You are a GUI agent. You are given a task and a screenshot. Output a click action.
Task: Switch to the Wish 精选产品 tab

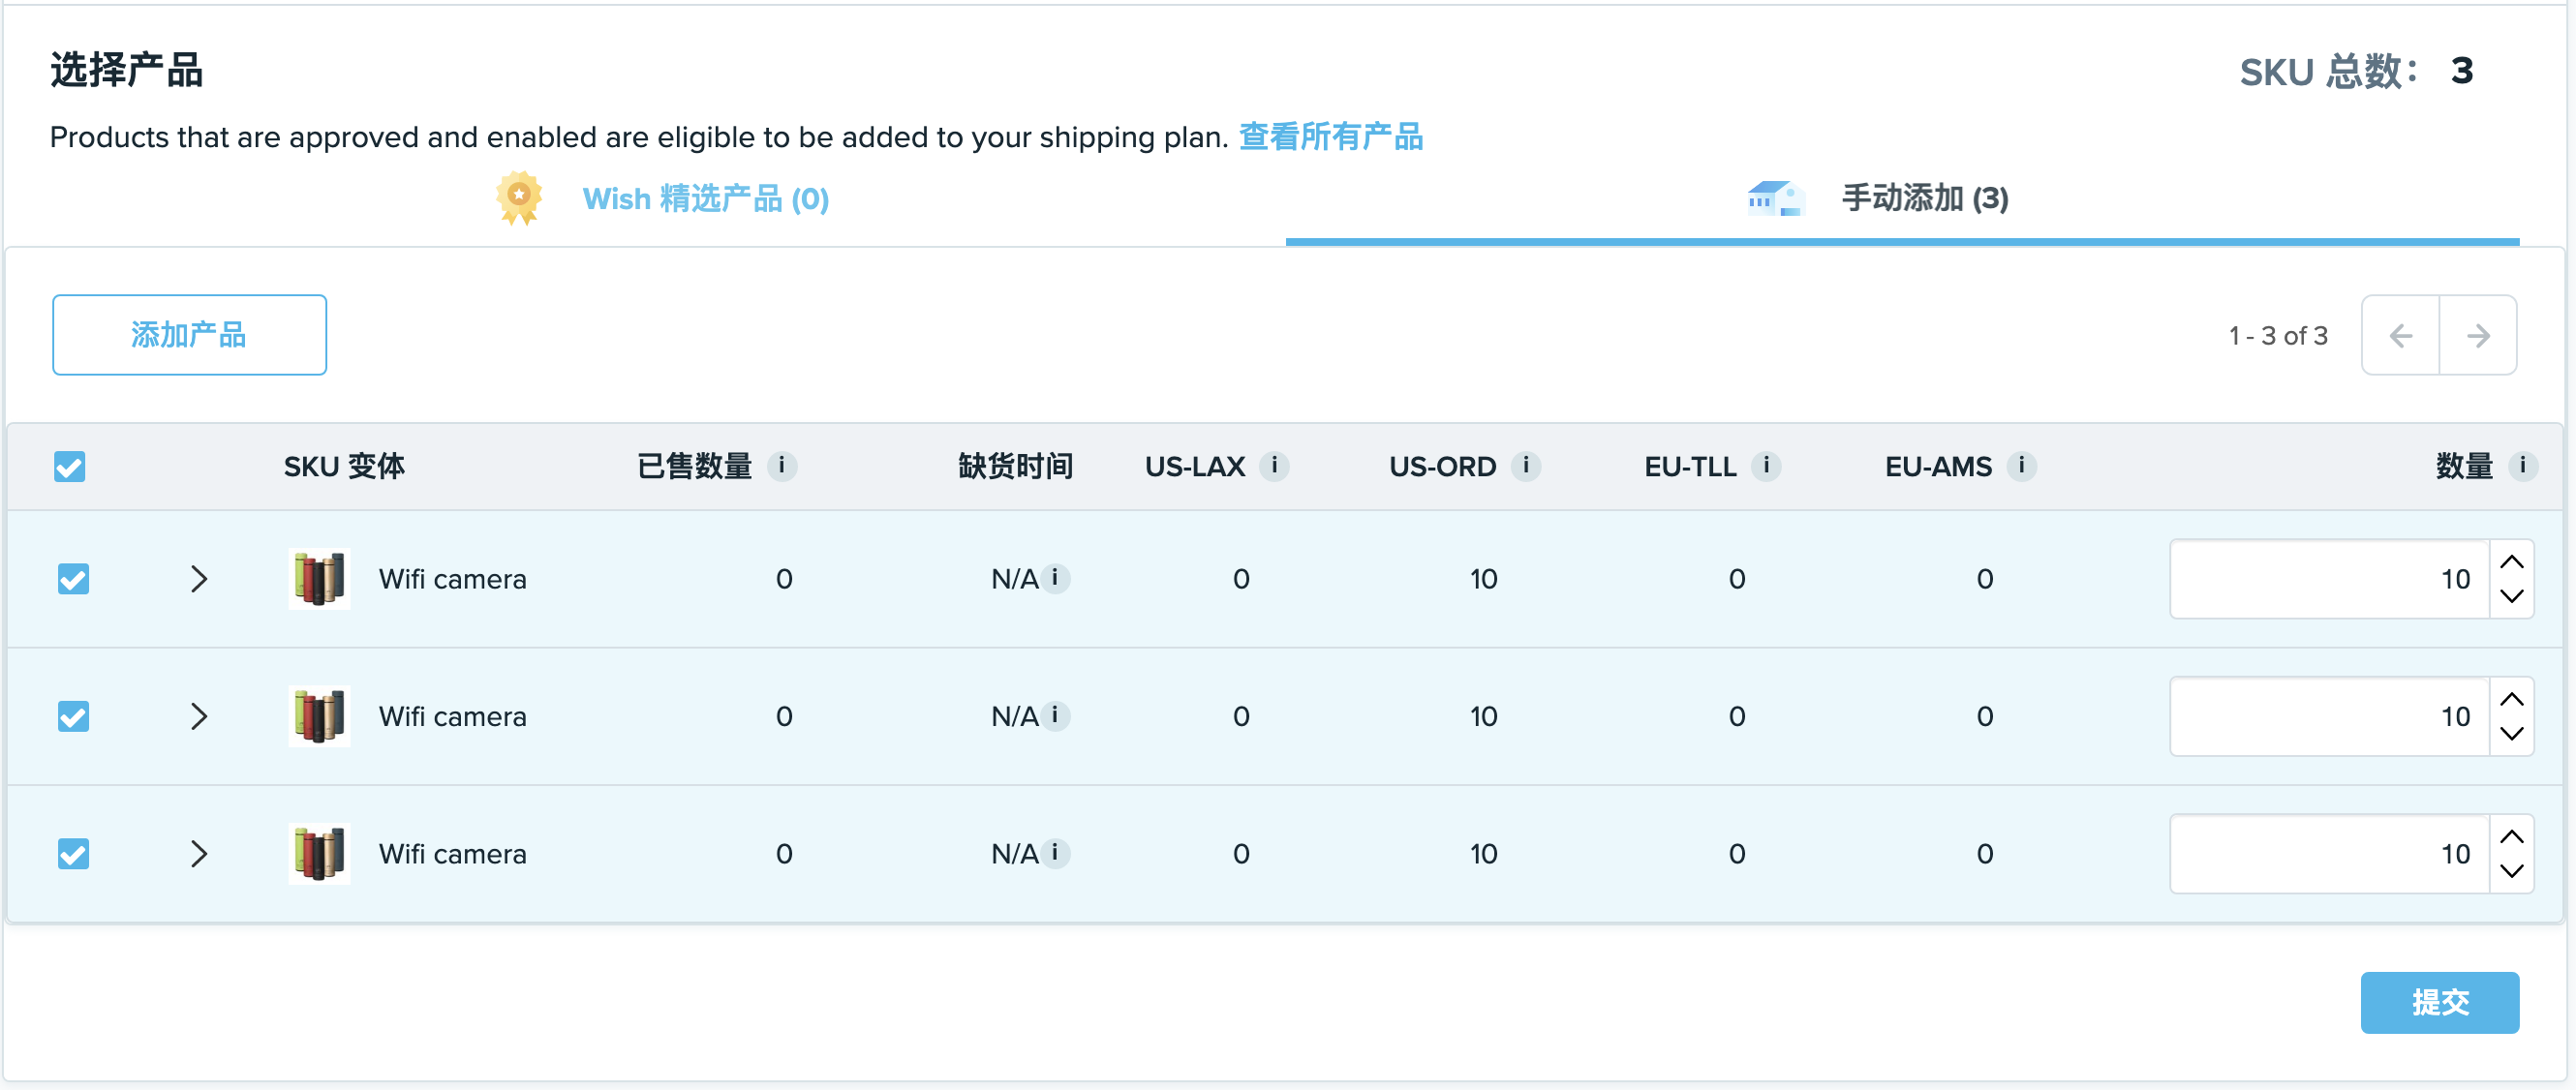tap(704, 199)
